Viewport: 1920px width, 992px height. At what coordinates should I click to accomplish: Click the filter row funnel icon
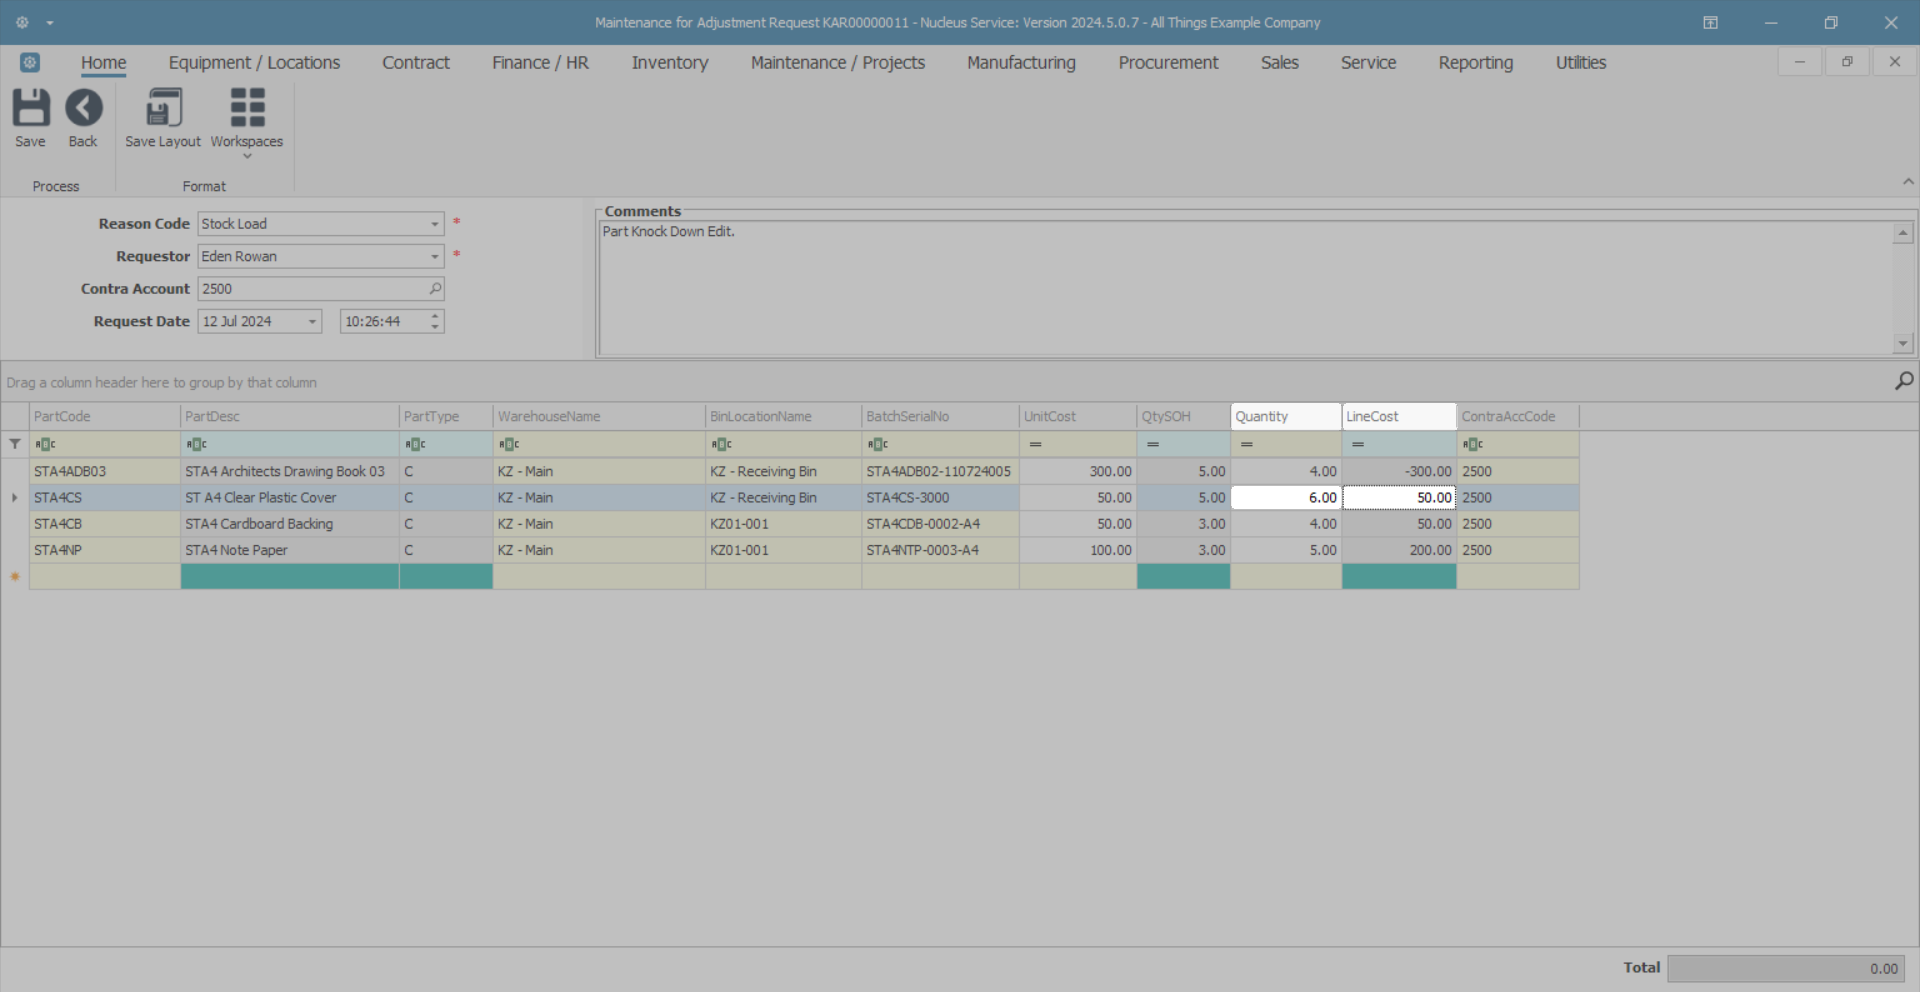[15, 444]
